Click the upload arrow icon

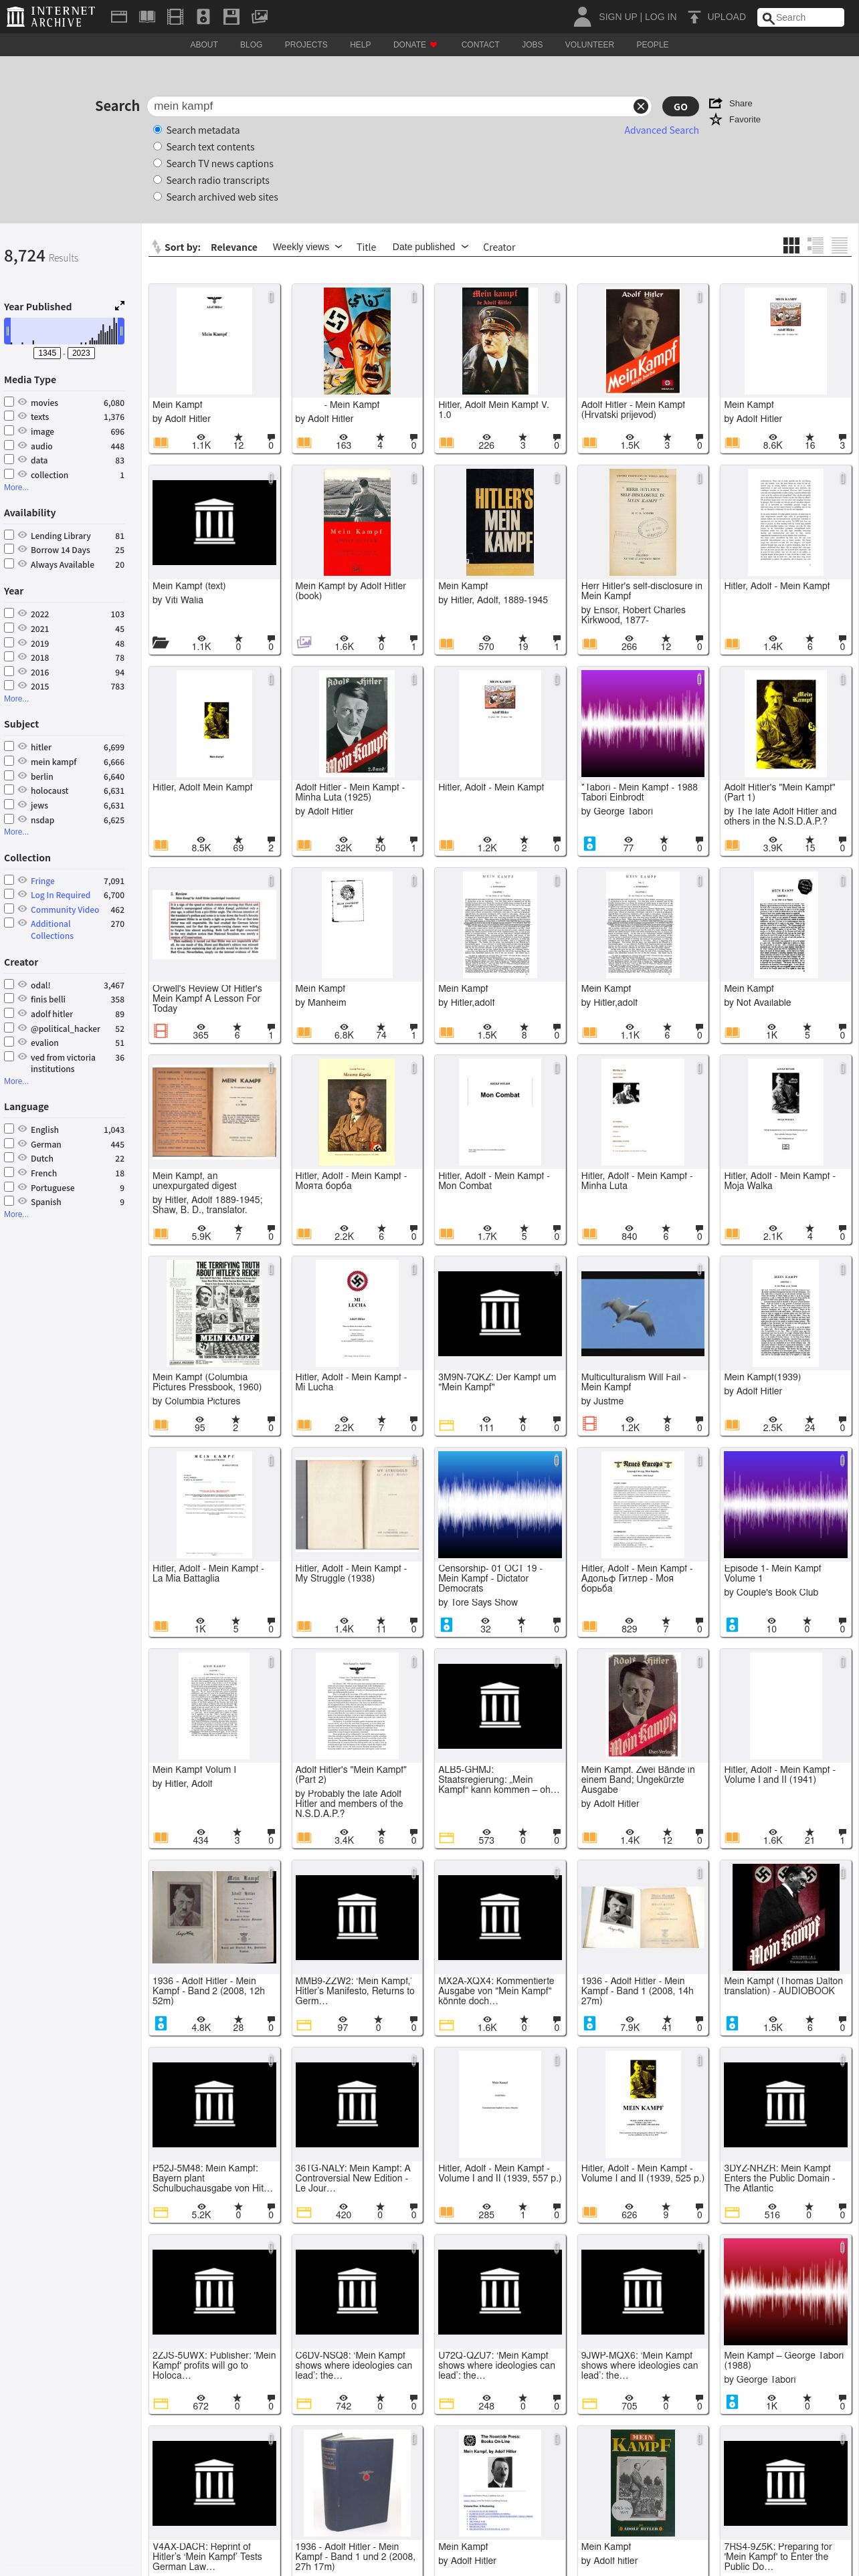pos(694,17)
